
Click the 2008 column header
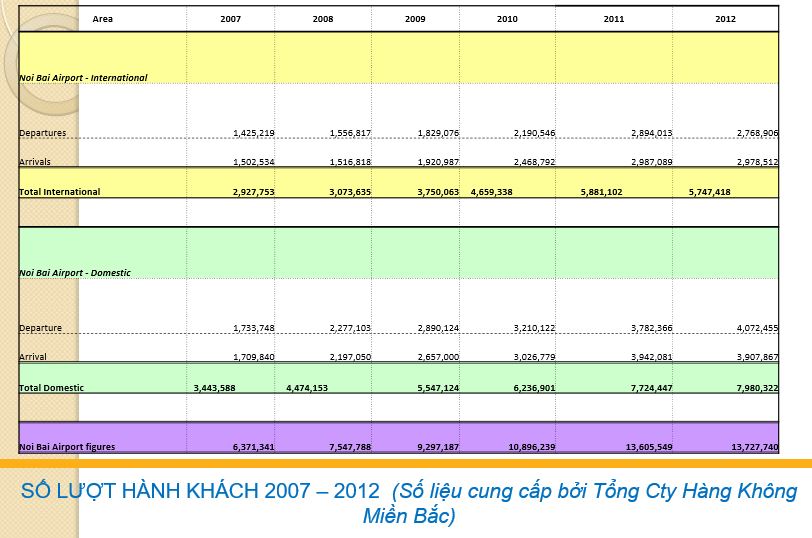[323, 19]
